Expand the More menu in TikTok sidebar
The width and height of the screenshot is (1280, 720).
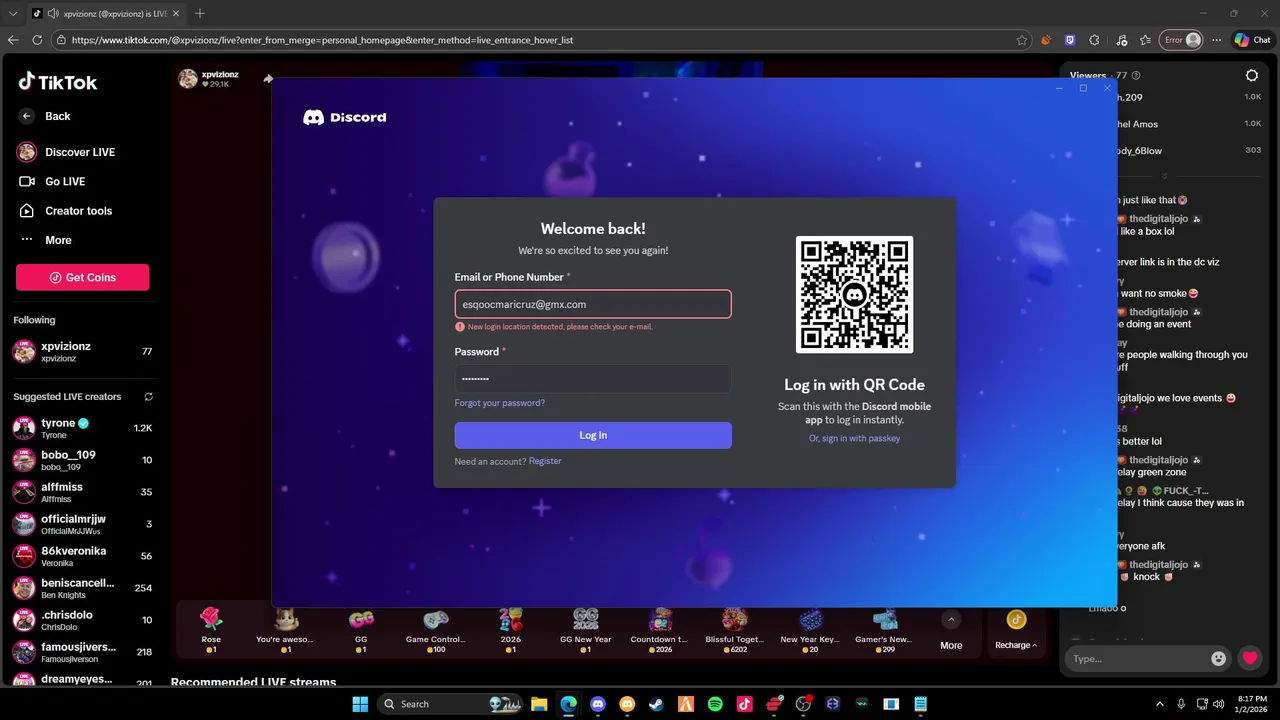tap(46, 240)
